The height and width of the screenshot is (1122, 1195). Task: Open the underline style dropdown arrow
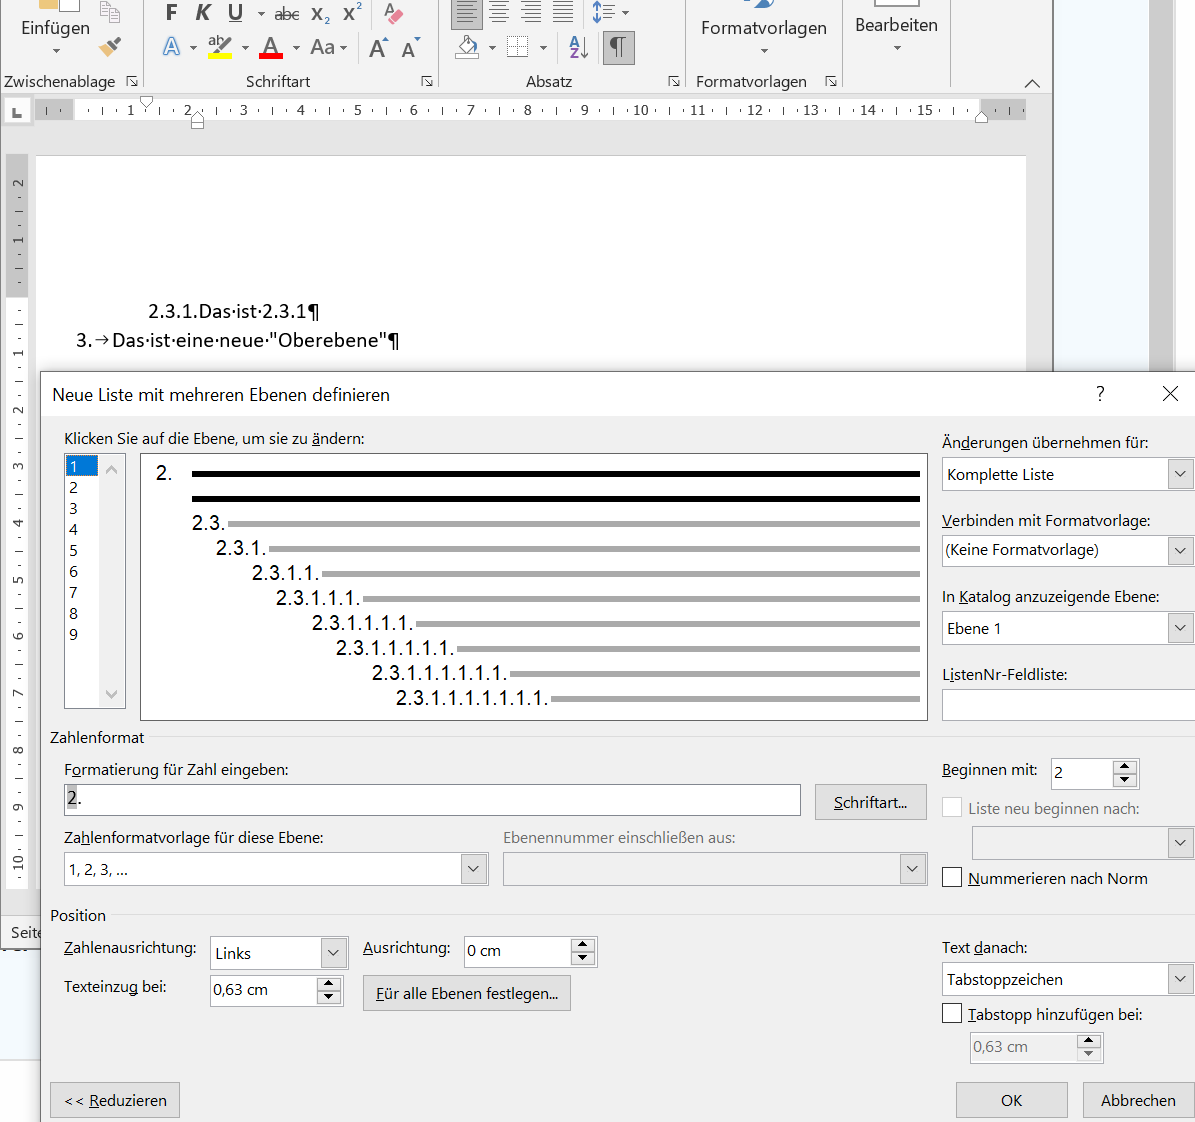coord(261,14)
